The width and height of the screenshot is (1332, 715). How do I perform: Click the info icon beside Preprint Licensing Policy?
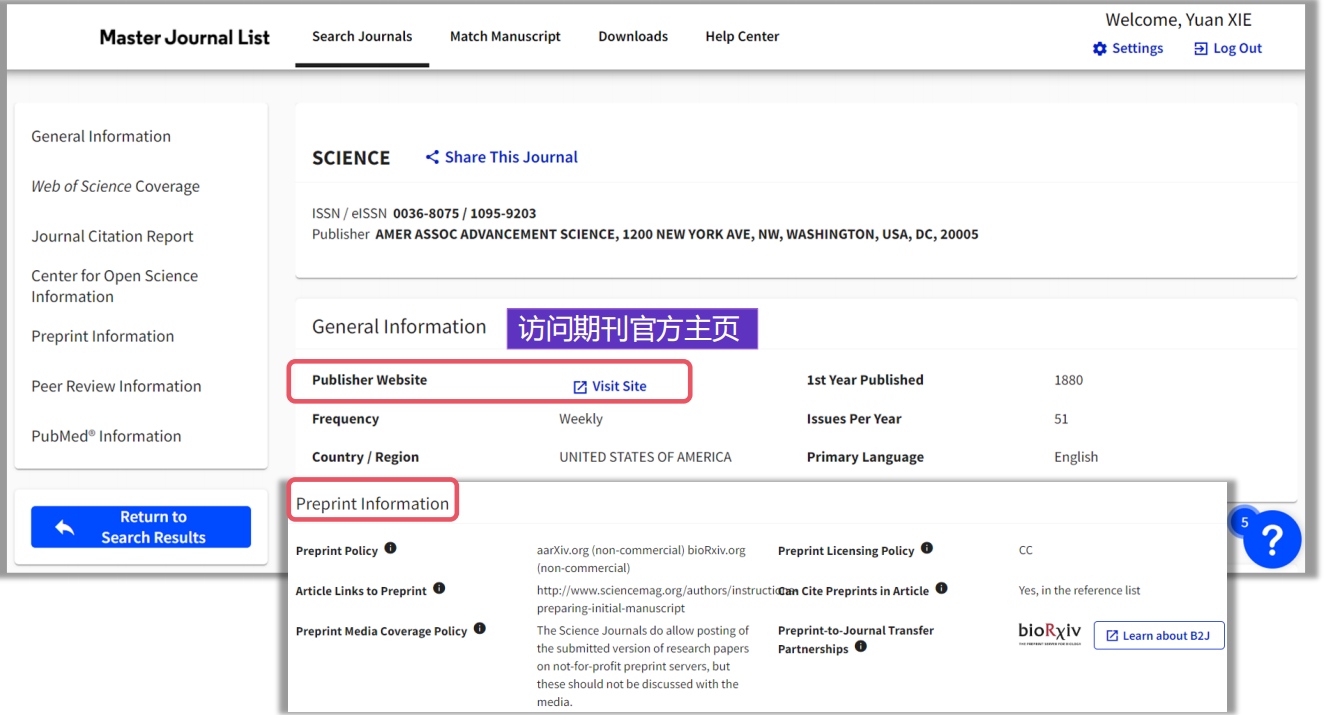click(926, 547)
